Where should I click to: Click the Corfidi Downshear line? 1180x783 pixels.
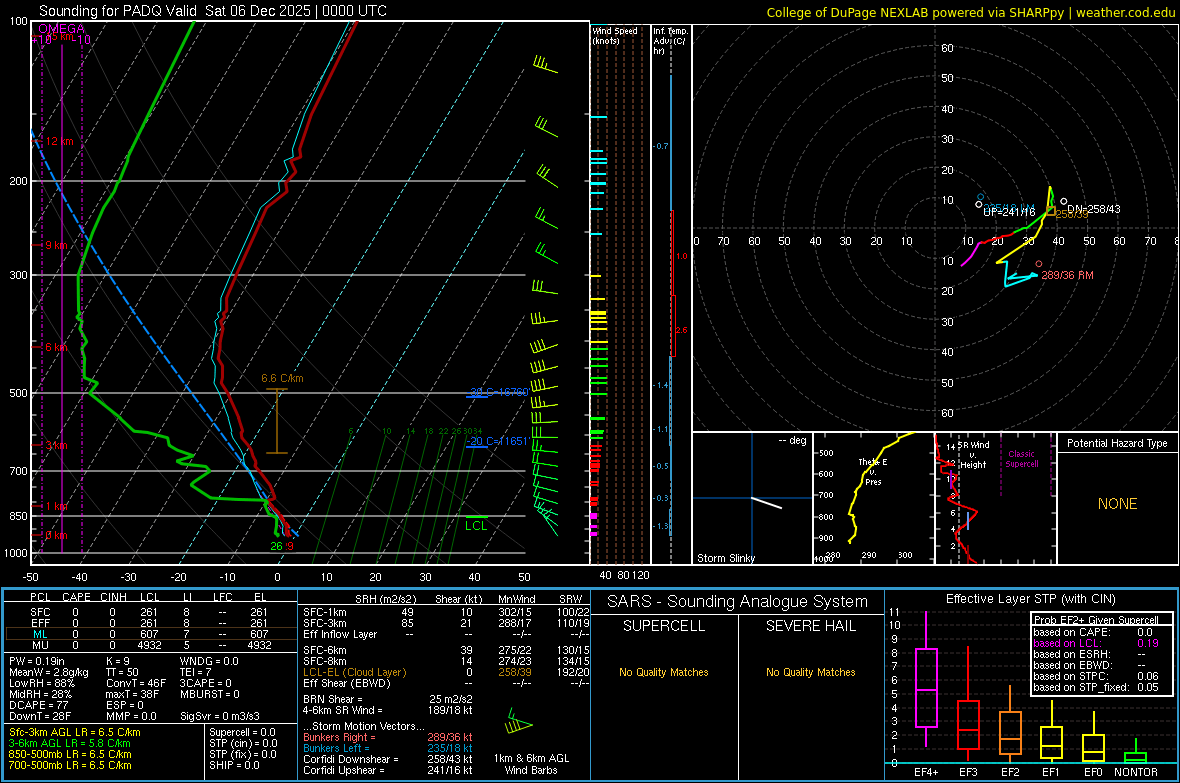tap(388, 759)
